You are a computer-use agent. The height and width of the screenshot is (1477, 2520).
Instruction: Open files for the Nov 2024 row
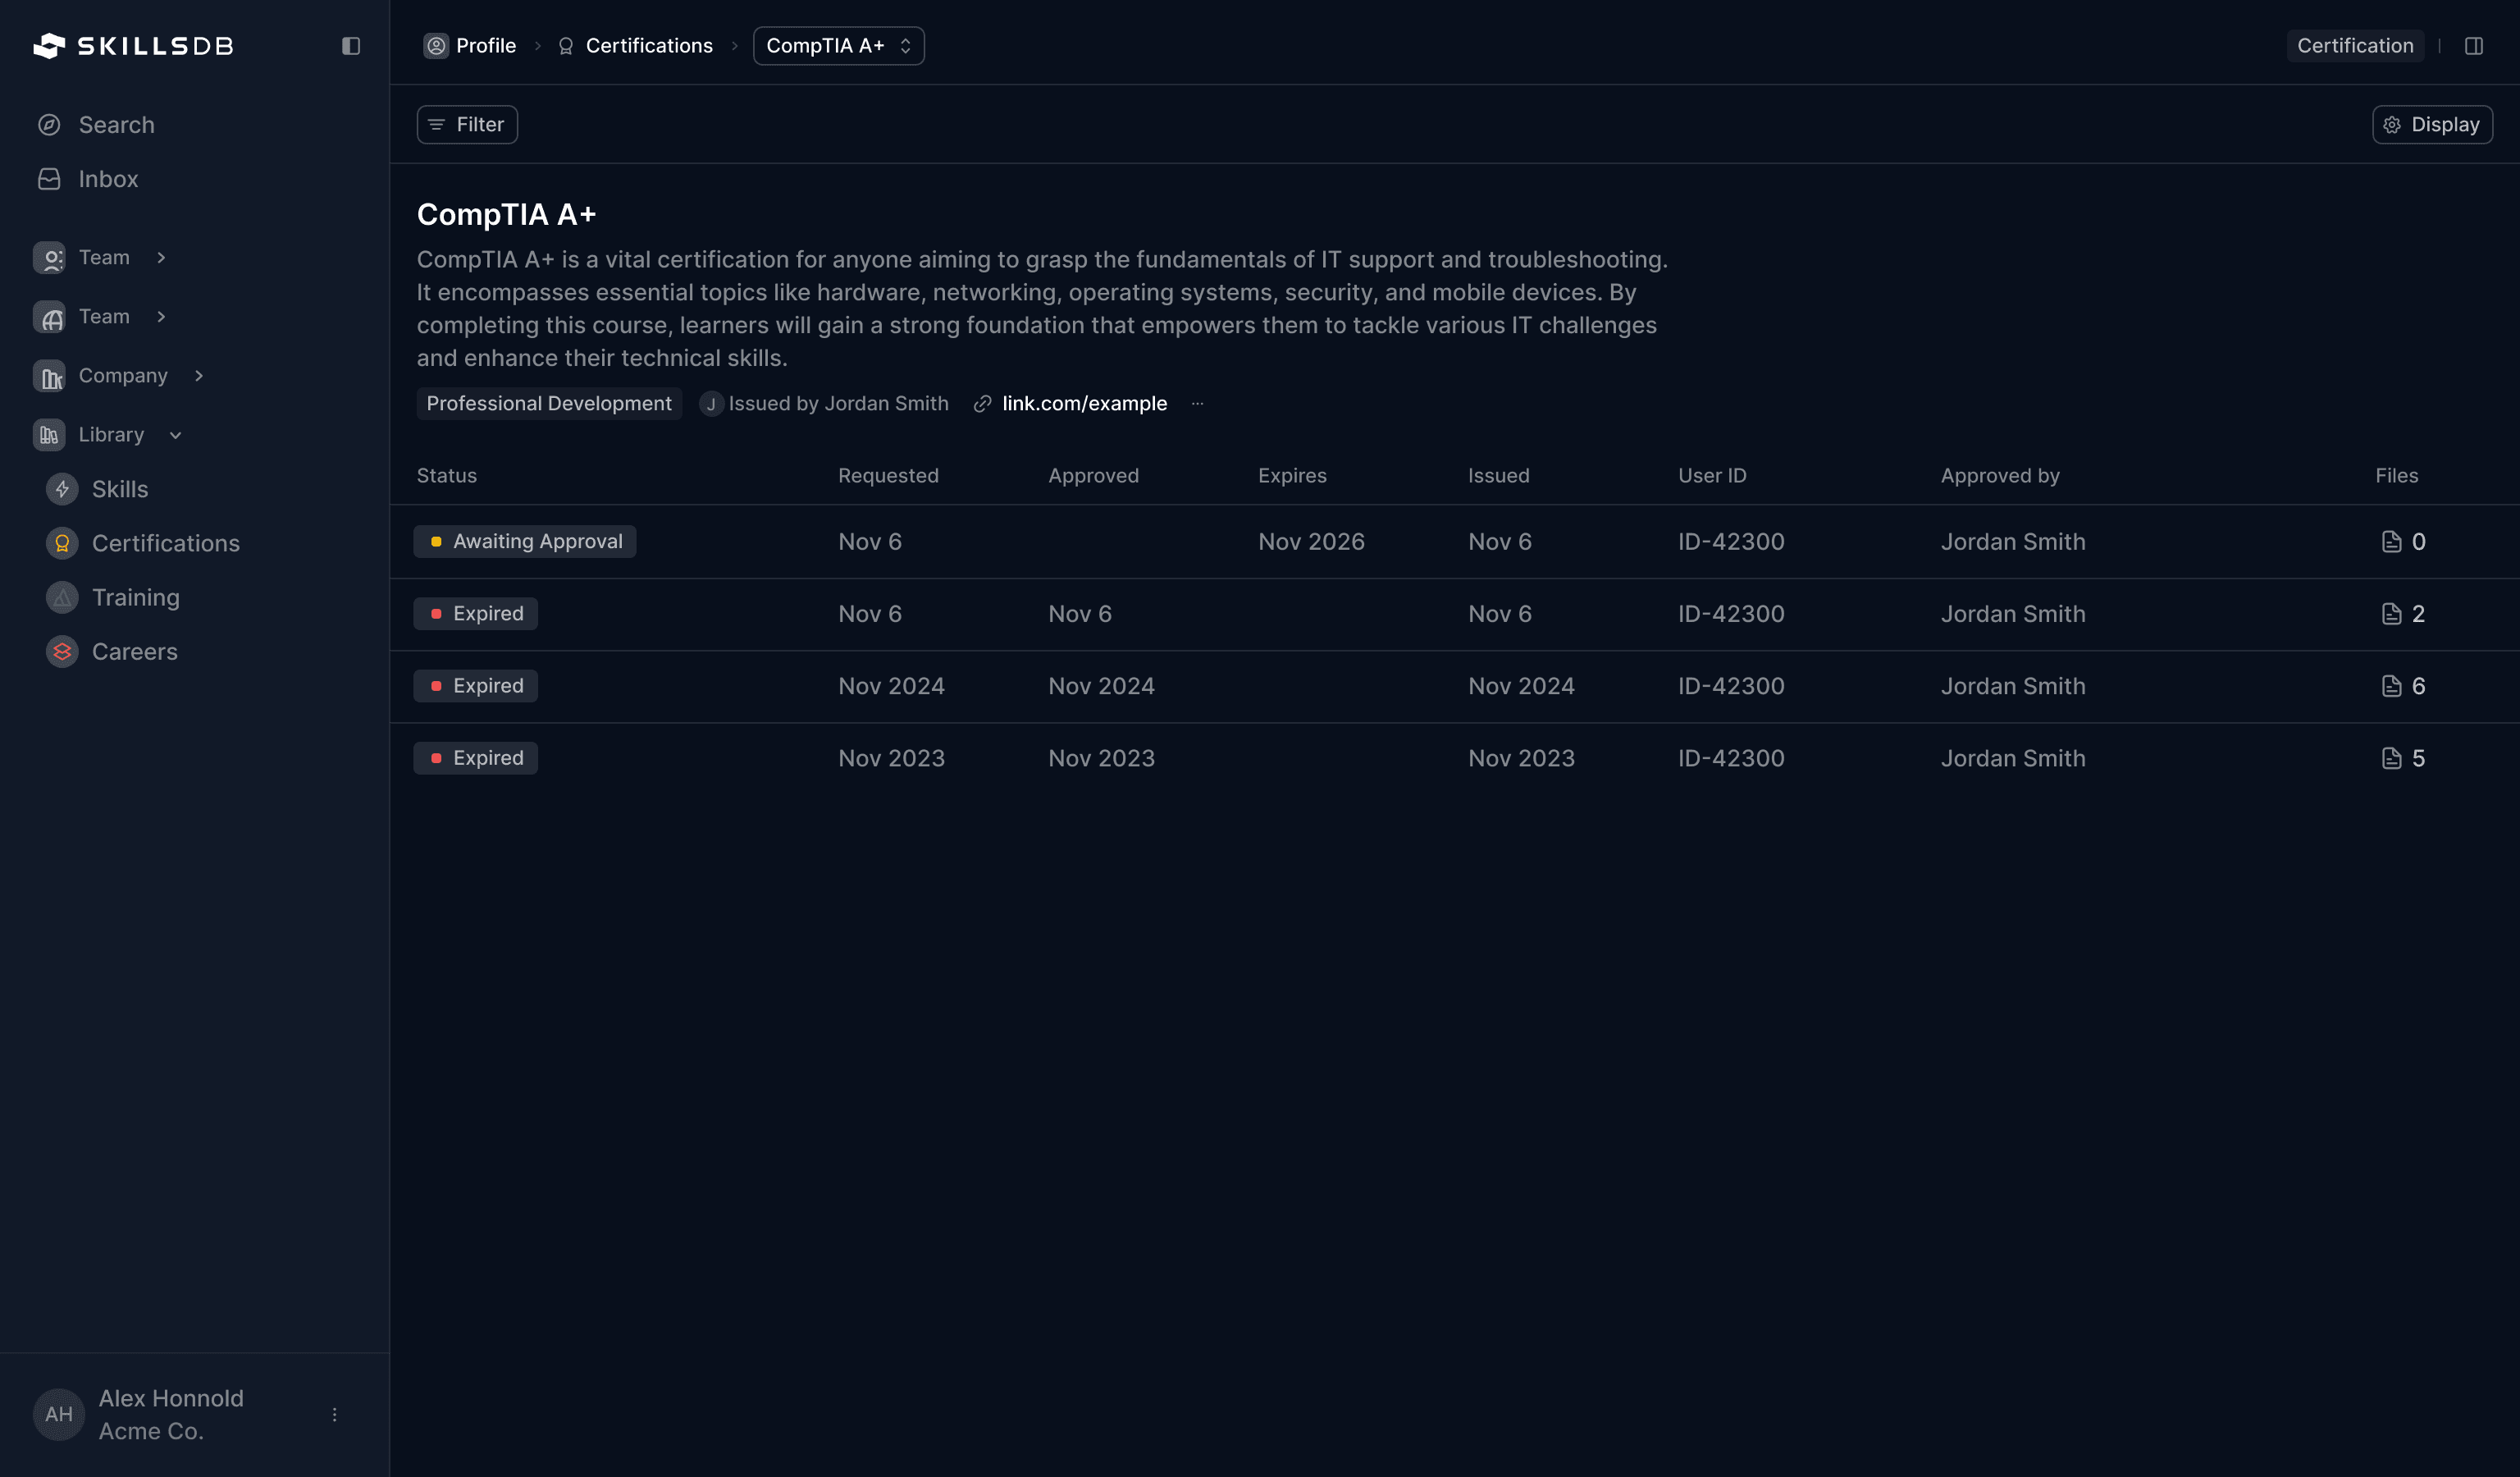tap(2402, 686)
